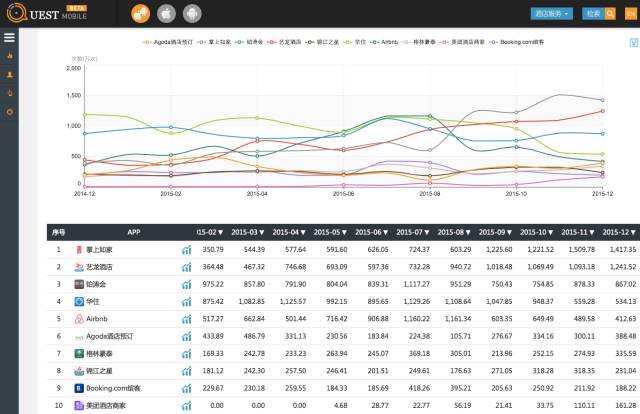Toggle 艺龙酒店 series in chart legend
640x414 pixels.
click(284, 42)
